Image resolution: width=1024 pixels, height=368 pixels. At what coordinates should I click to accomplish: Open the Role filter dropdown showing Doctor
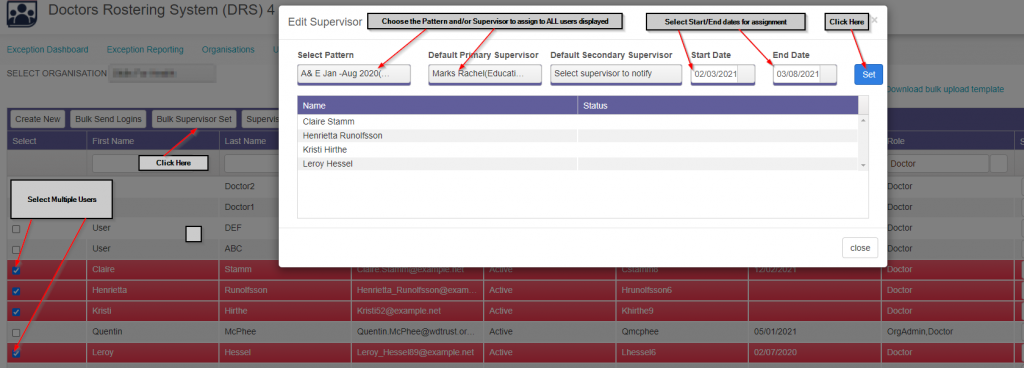(999, 164)
